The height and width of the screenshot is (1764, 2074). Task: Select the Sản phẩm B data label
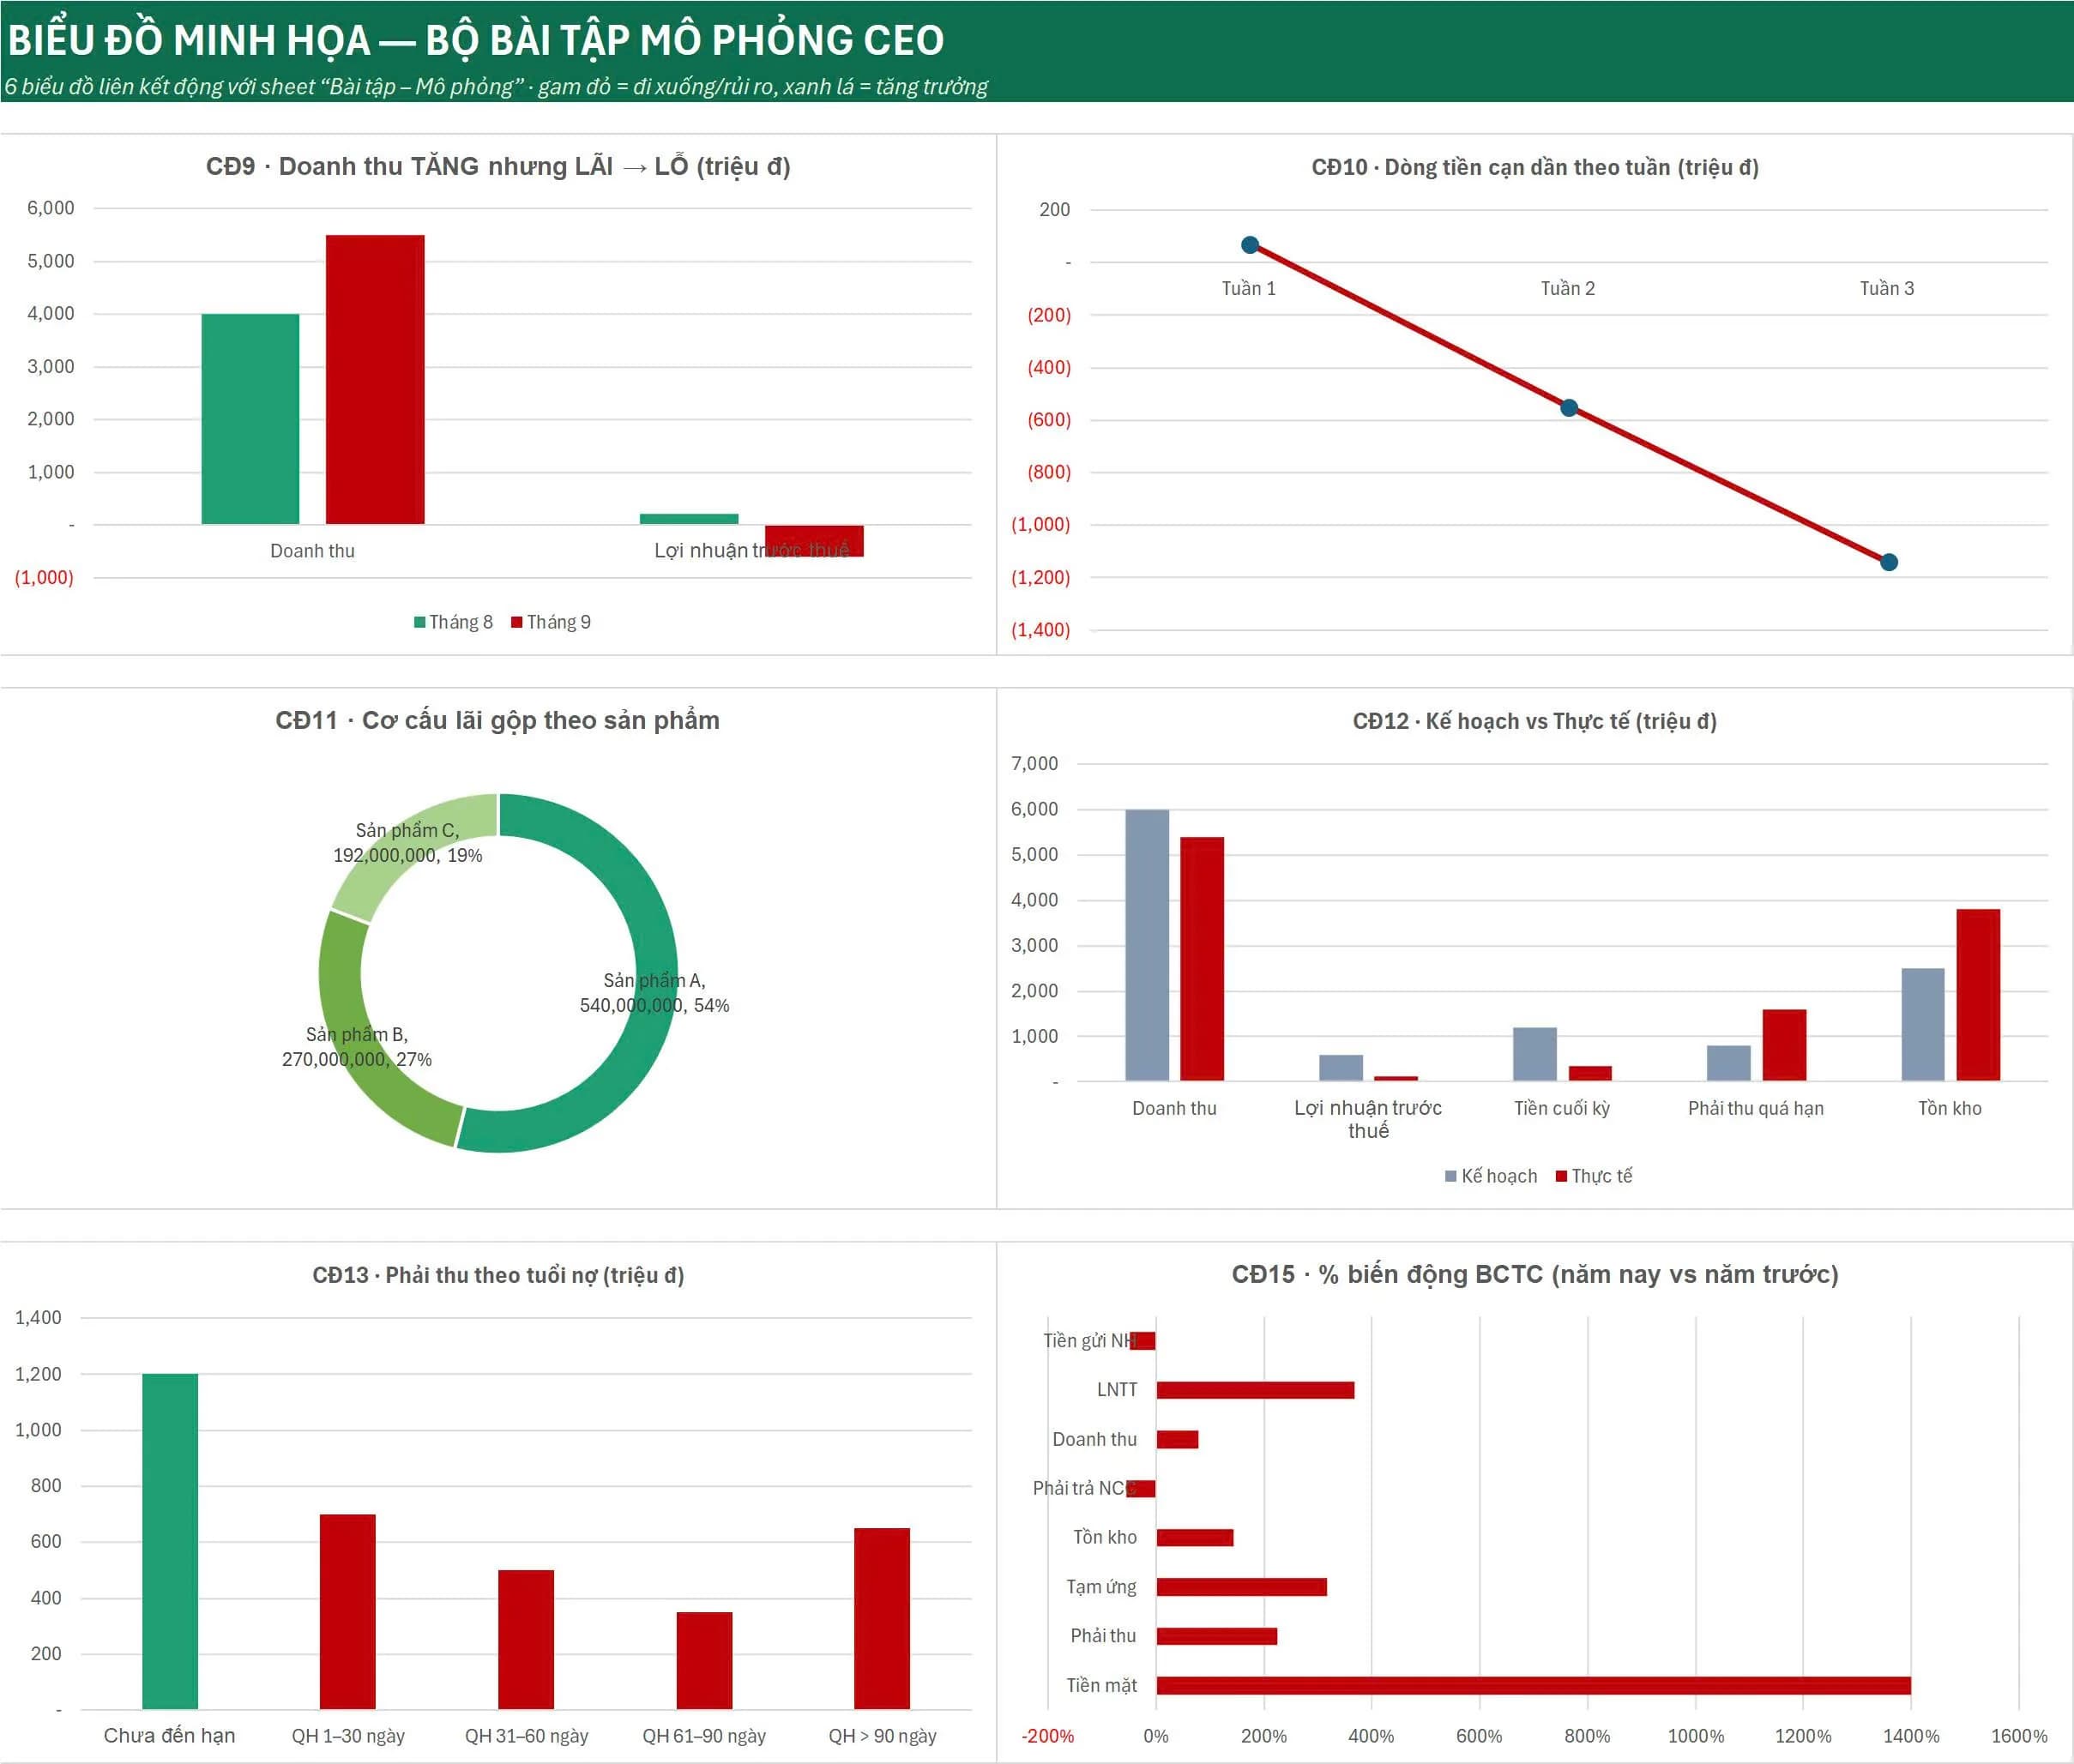(357, 1047)
